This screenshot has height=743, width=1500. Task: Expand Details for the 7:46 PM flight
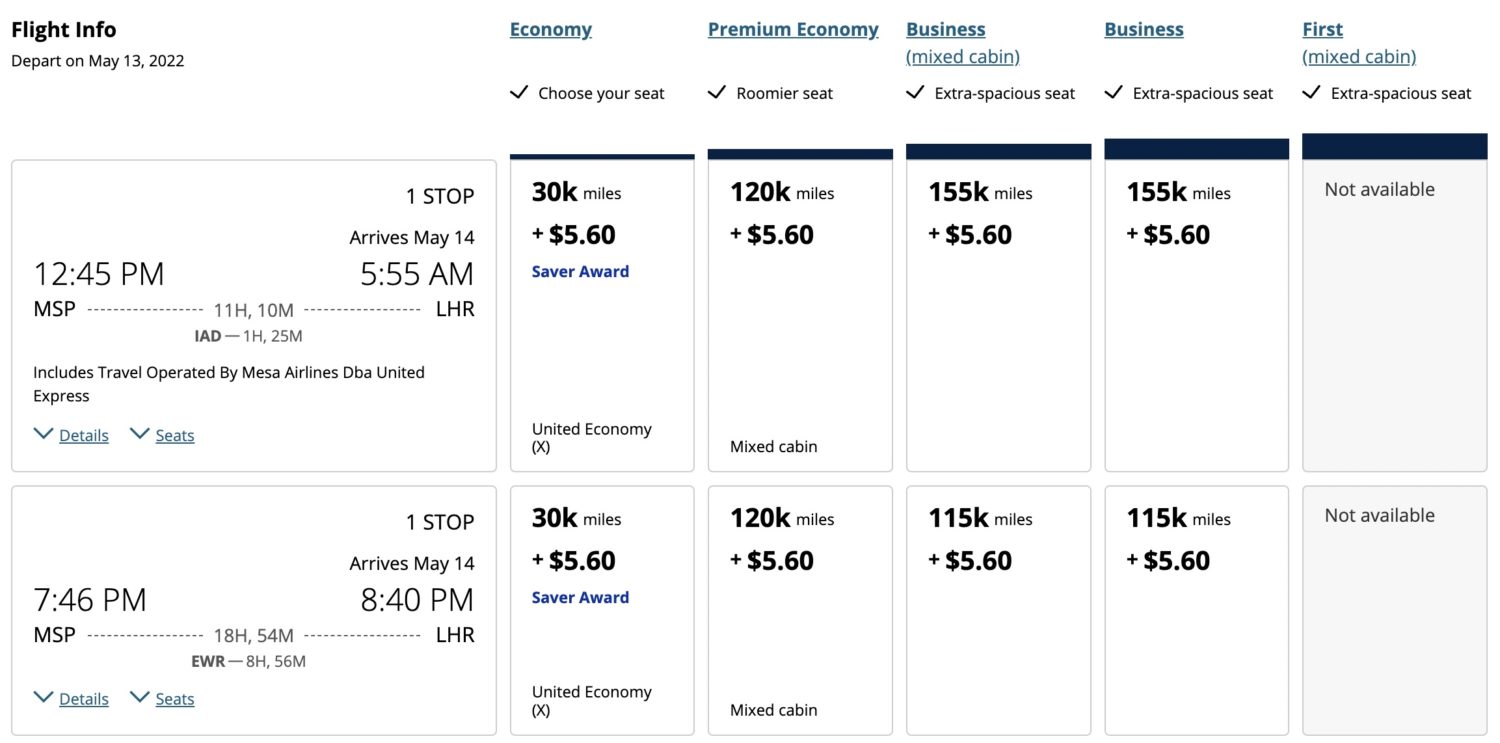pos(84,698)
